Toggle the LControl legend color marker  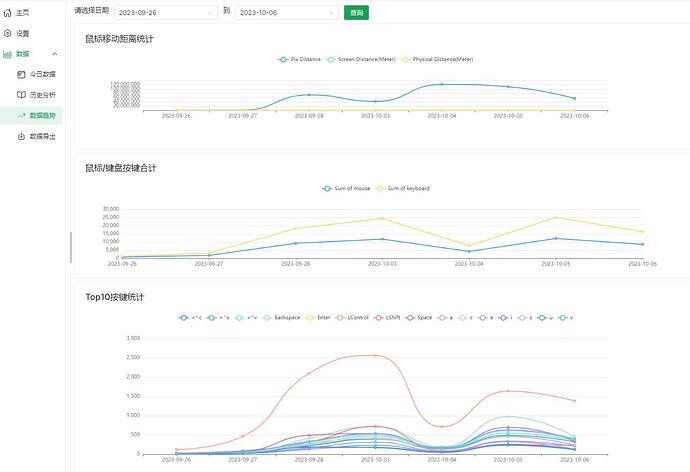pos(341,317)
